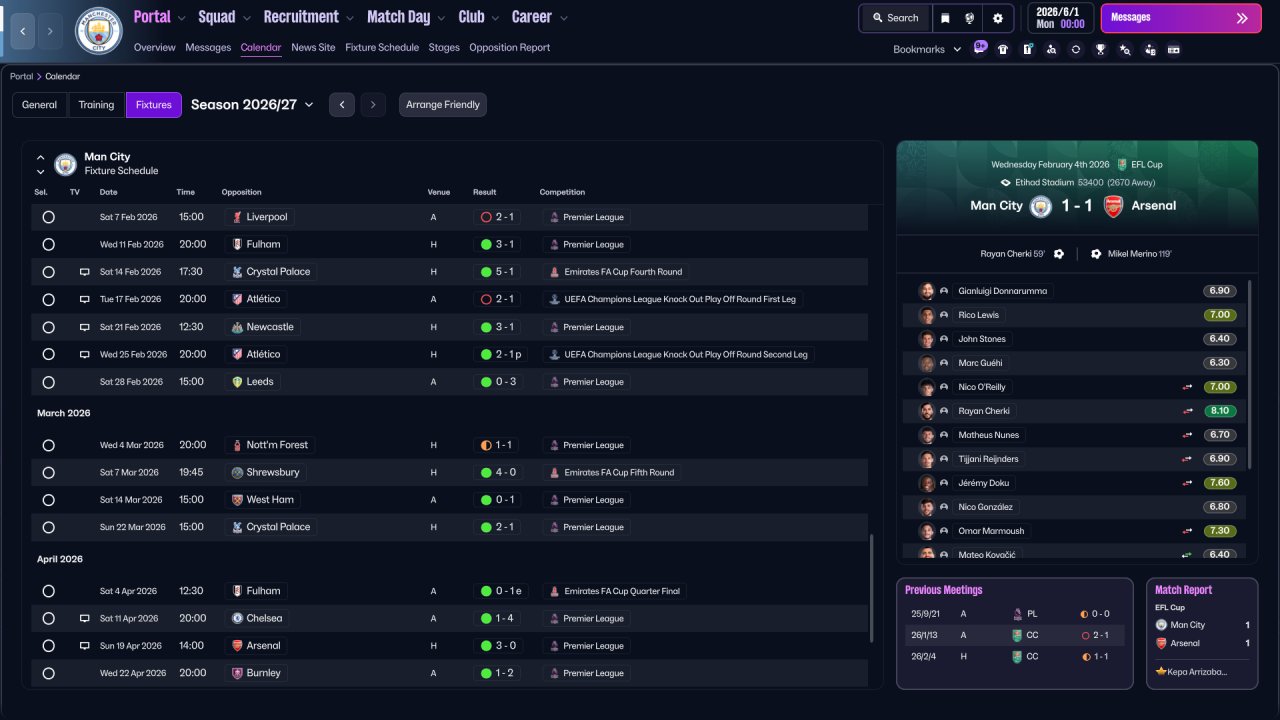Click the Leeds club crest
This screenshot has width=1280, height=720.
pyautogui.click(x=237, y=382)
